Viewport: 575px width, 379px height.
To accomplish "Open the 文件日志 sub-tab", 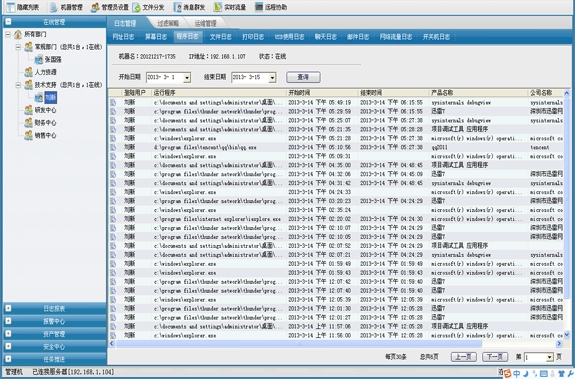I will point(220,37).
